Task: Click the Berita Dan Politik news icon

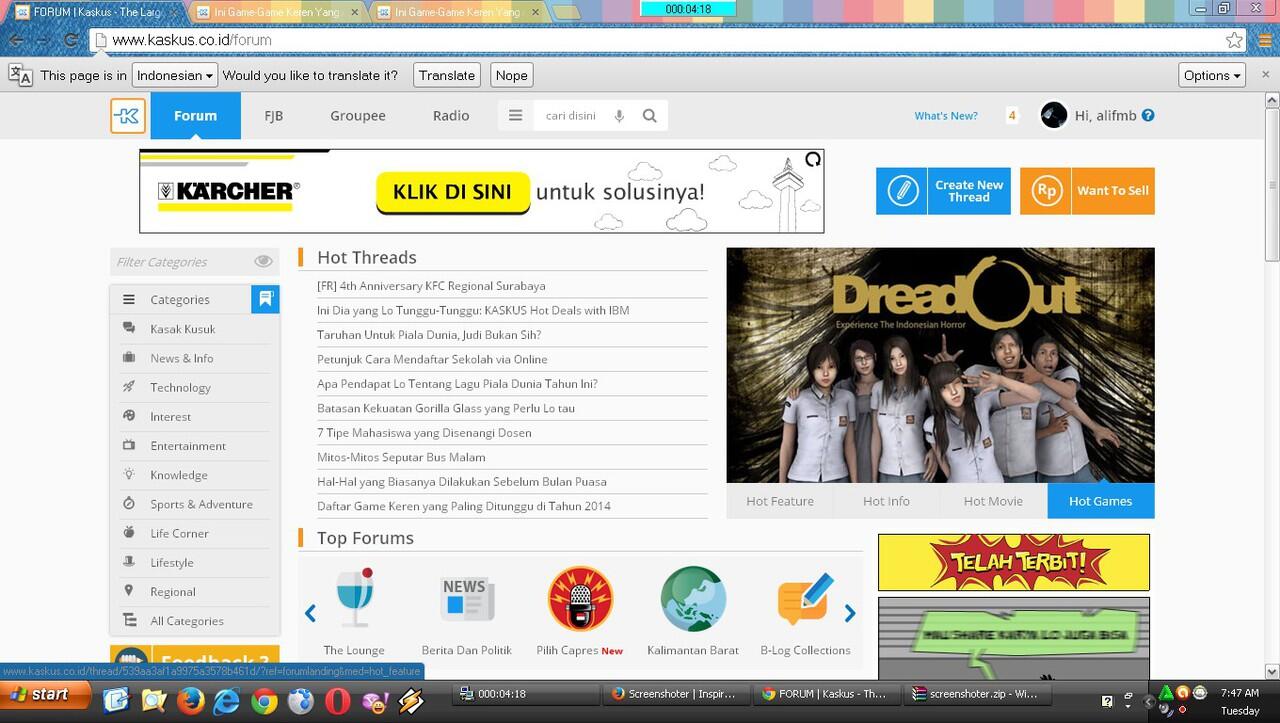Action: pyautogui.click(x=467, y=598)
